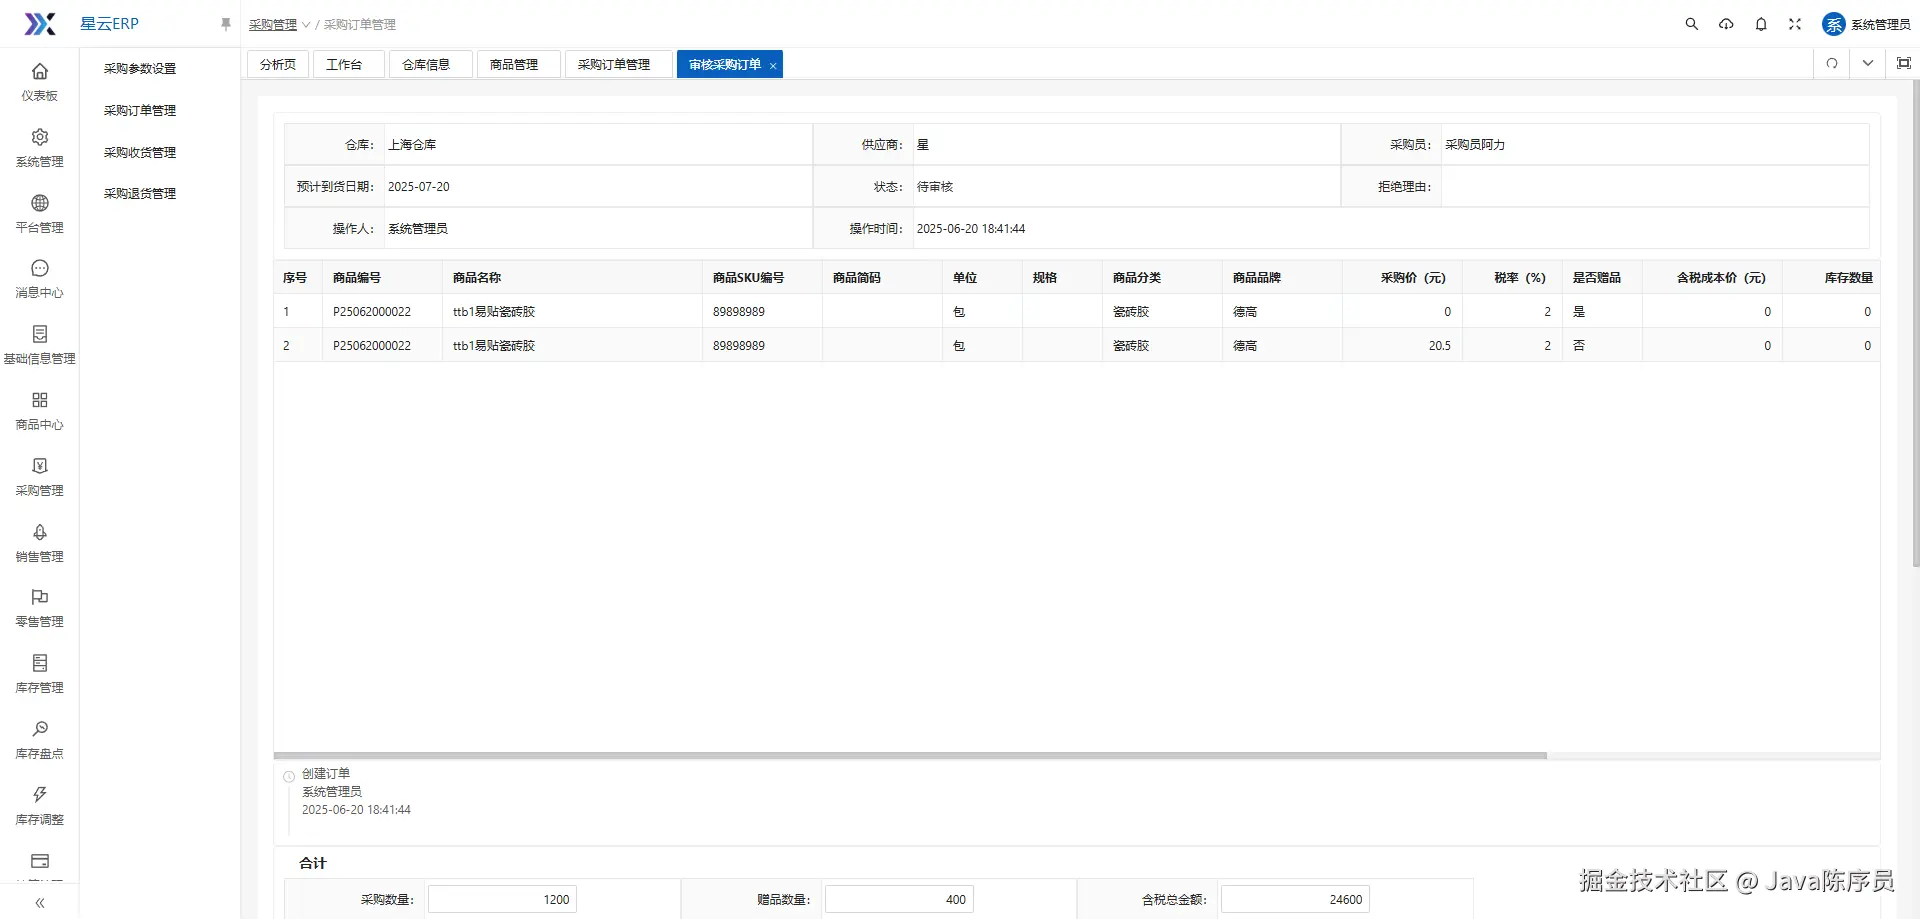Refresh the current tab page

click(x=1832, y=63)
